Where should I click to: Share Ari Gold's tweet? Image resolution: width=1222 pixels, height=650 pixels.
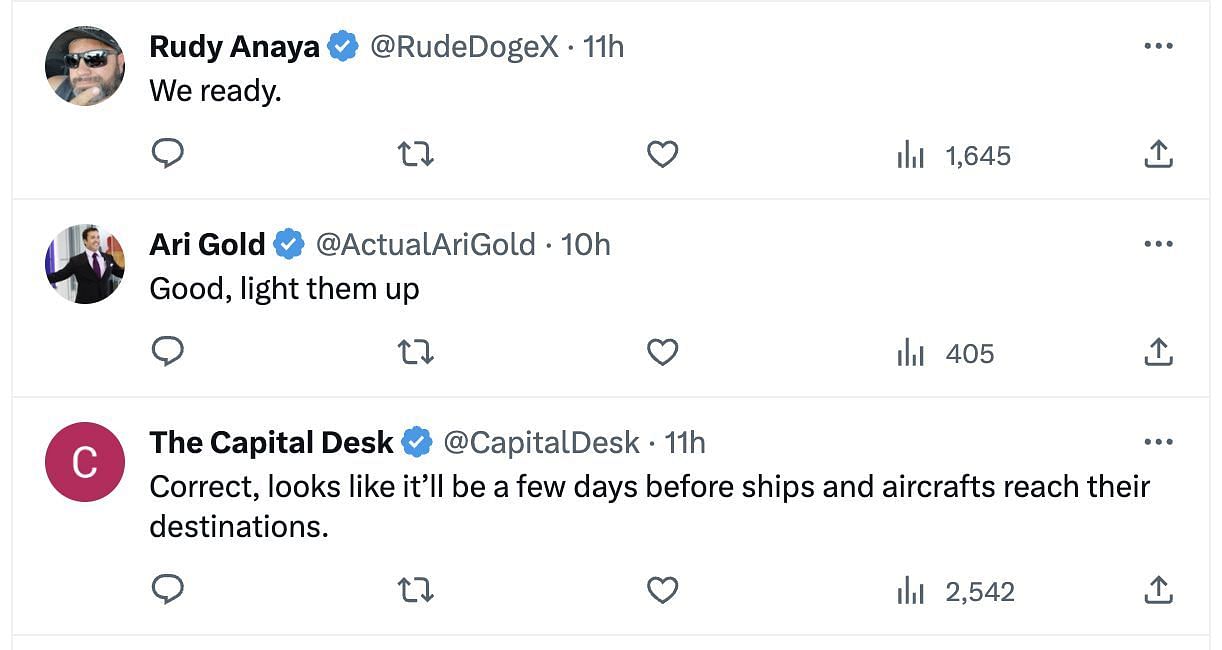pos(1158,352)
